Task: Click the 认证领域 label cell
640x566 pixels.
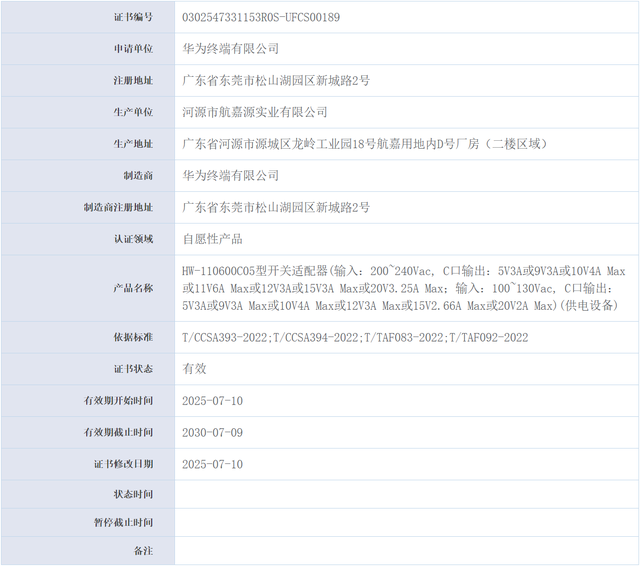Action: click(88, 239)
